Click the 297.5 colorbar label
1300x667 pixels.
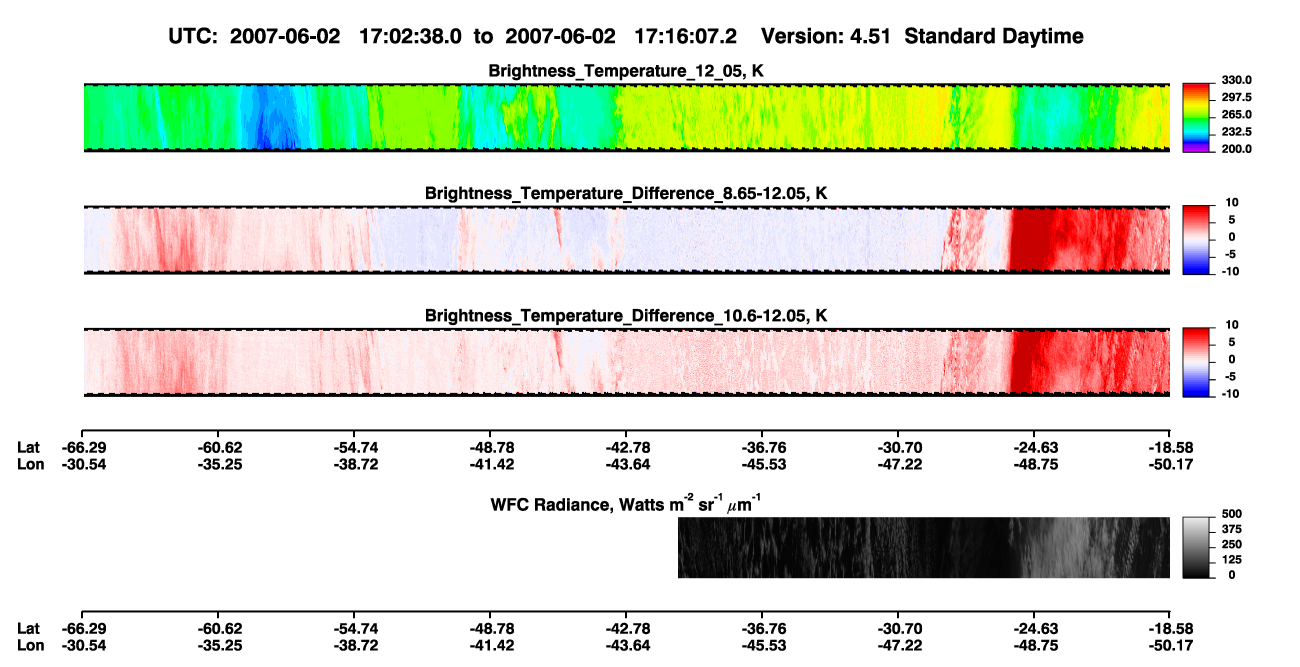(1236, 97)
